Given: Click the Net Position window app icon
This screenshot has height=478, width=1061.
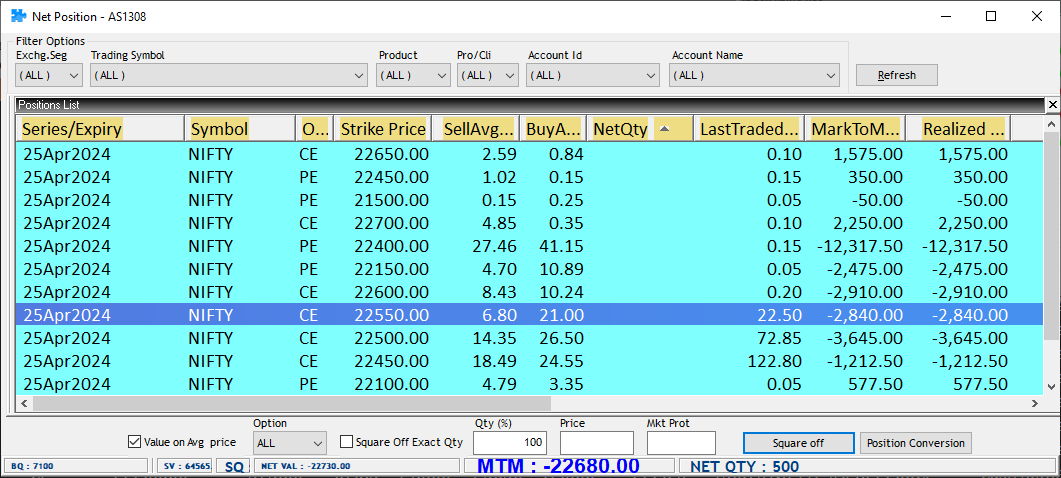Looking at the screenshot, I should click(x=19, y=16).
